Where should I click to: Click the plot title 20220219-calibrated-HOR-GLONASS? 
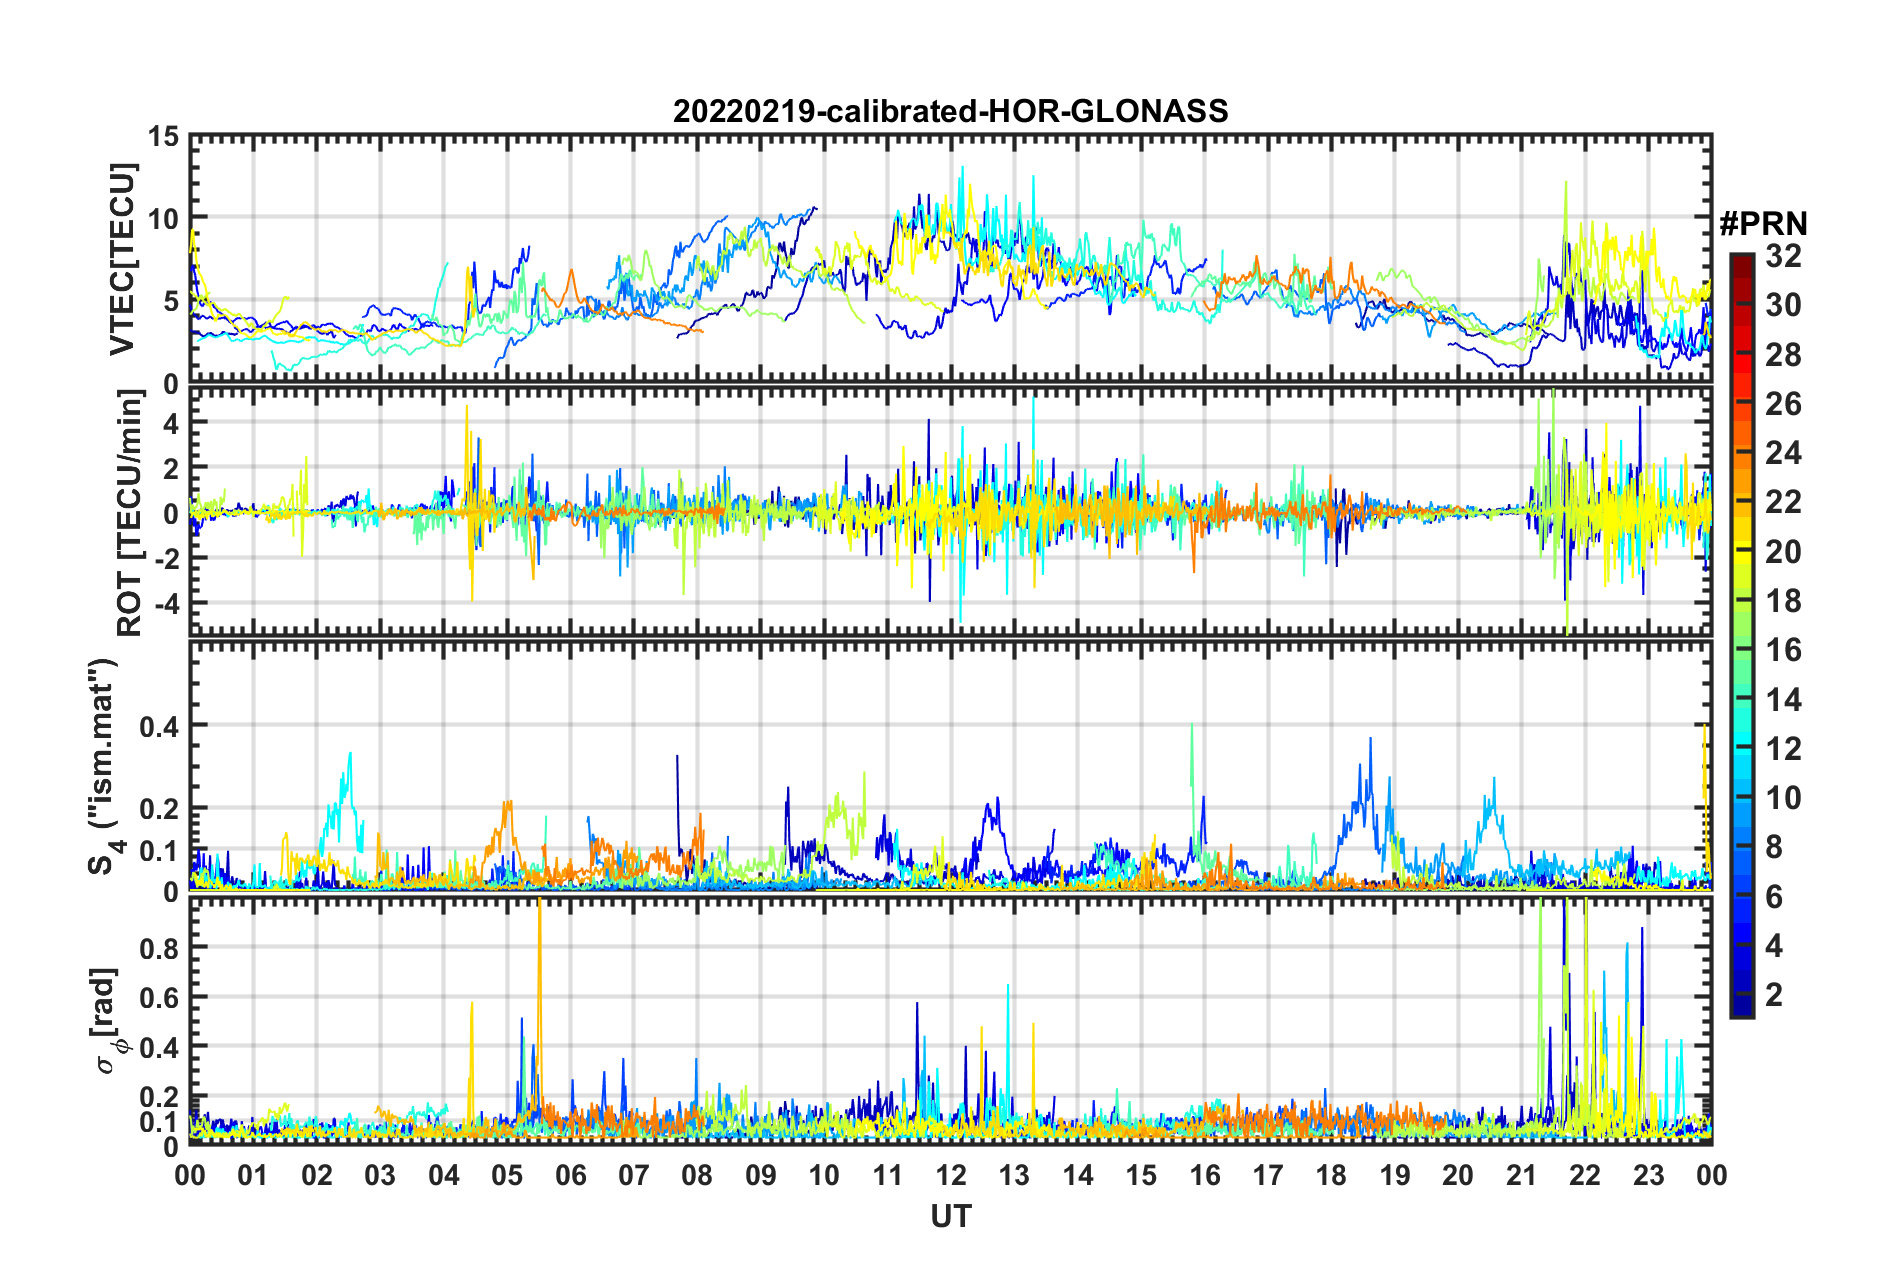(950, 110)
